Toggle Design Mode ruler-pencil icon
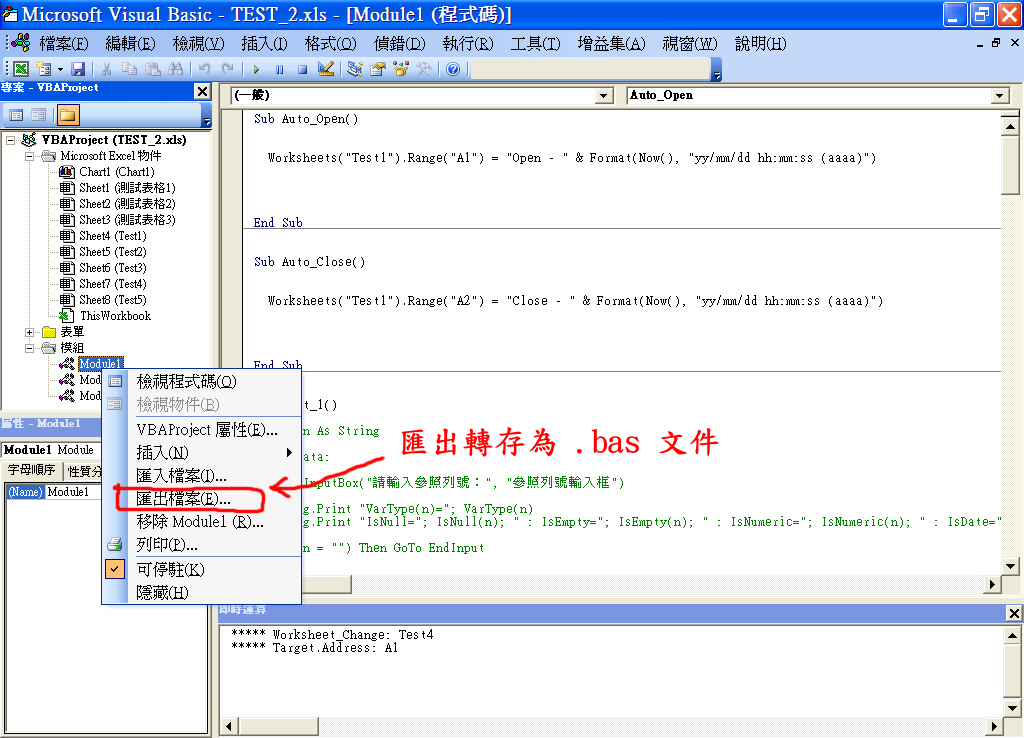The image size is (1024, 738). tap(326, 69)
